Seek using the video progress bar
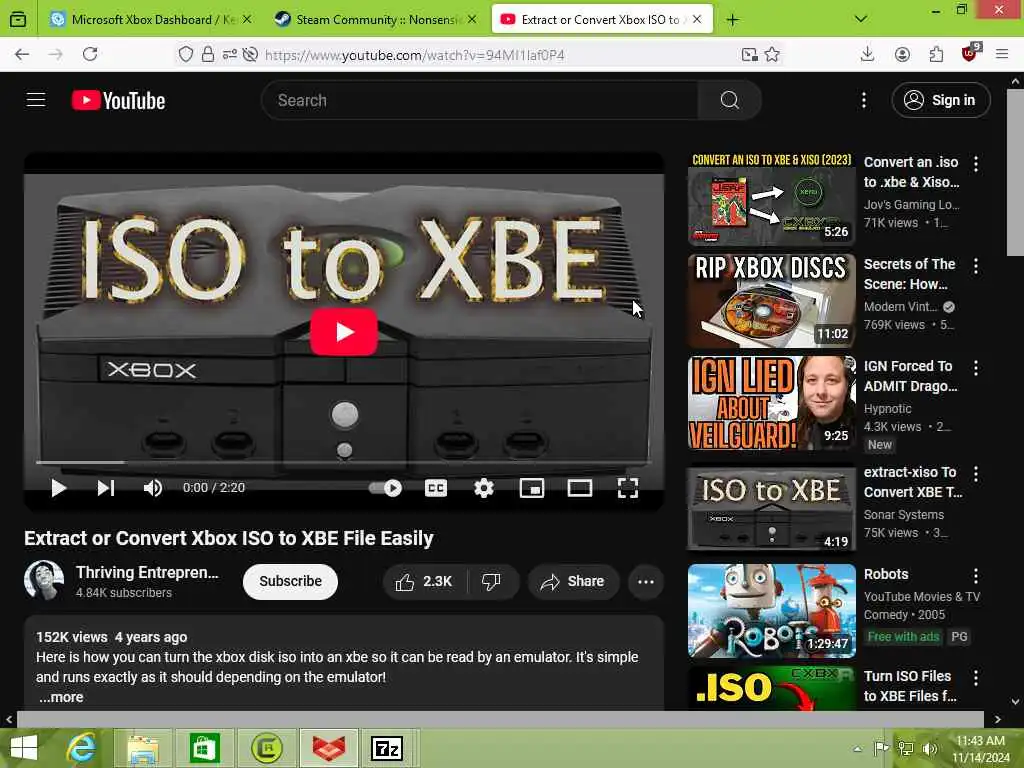1024x768 pixels. point(344,462)
